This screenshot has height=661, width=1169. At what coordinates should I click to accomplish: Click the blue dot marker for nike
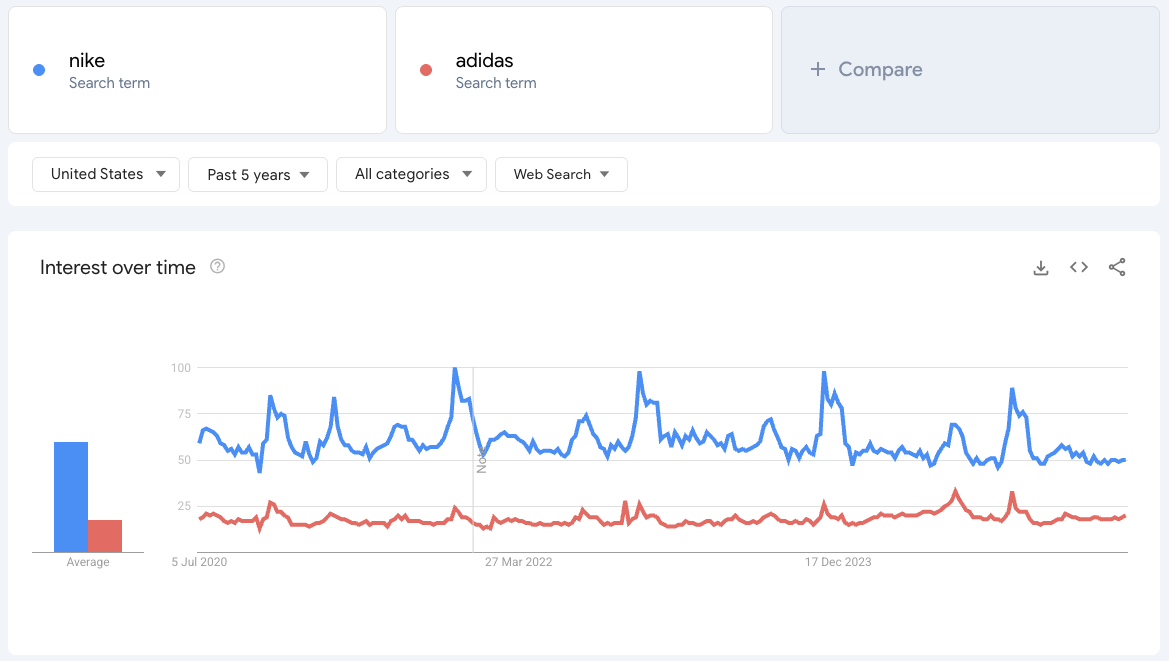tap(38, 68)
